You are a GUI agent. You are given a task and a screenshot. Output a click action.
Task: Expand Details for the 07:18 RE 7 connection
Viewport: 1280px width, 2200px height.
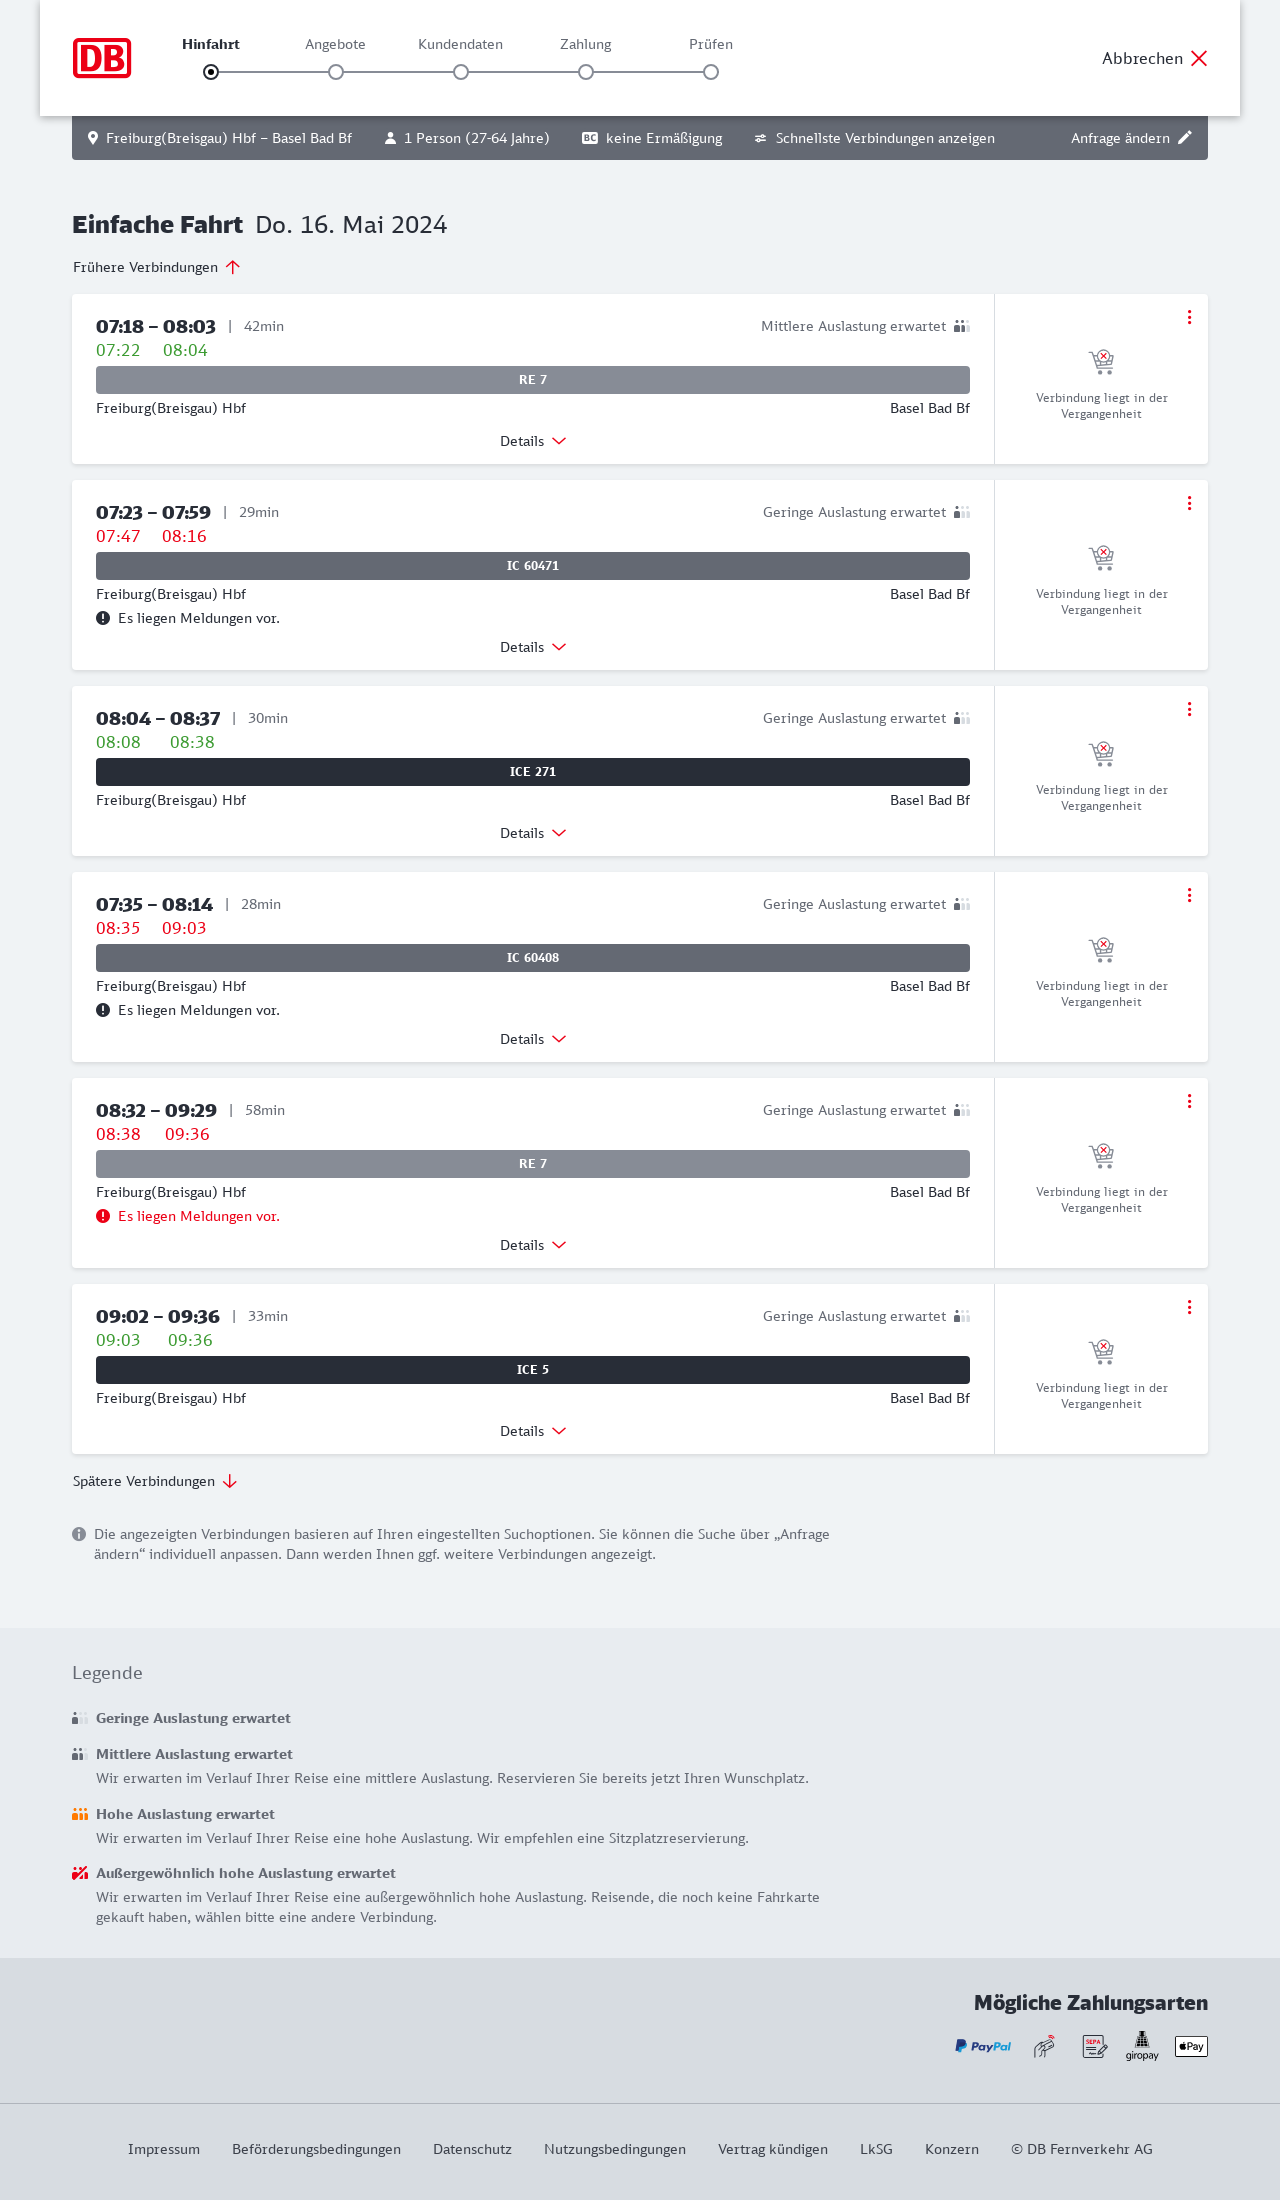tap(533, 441)
